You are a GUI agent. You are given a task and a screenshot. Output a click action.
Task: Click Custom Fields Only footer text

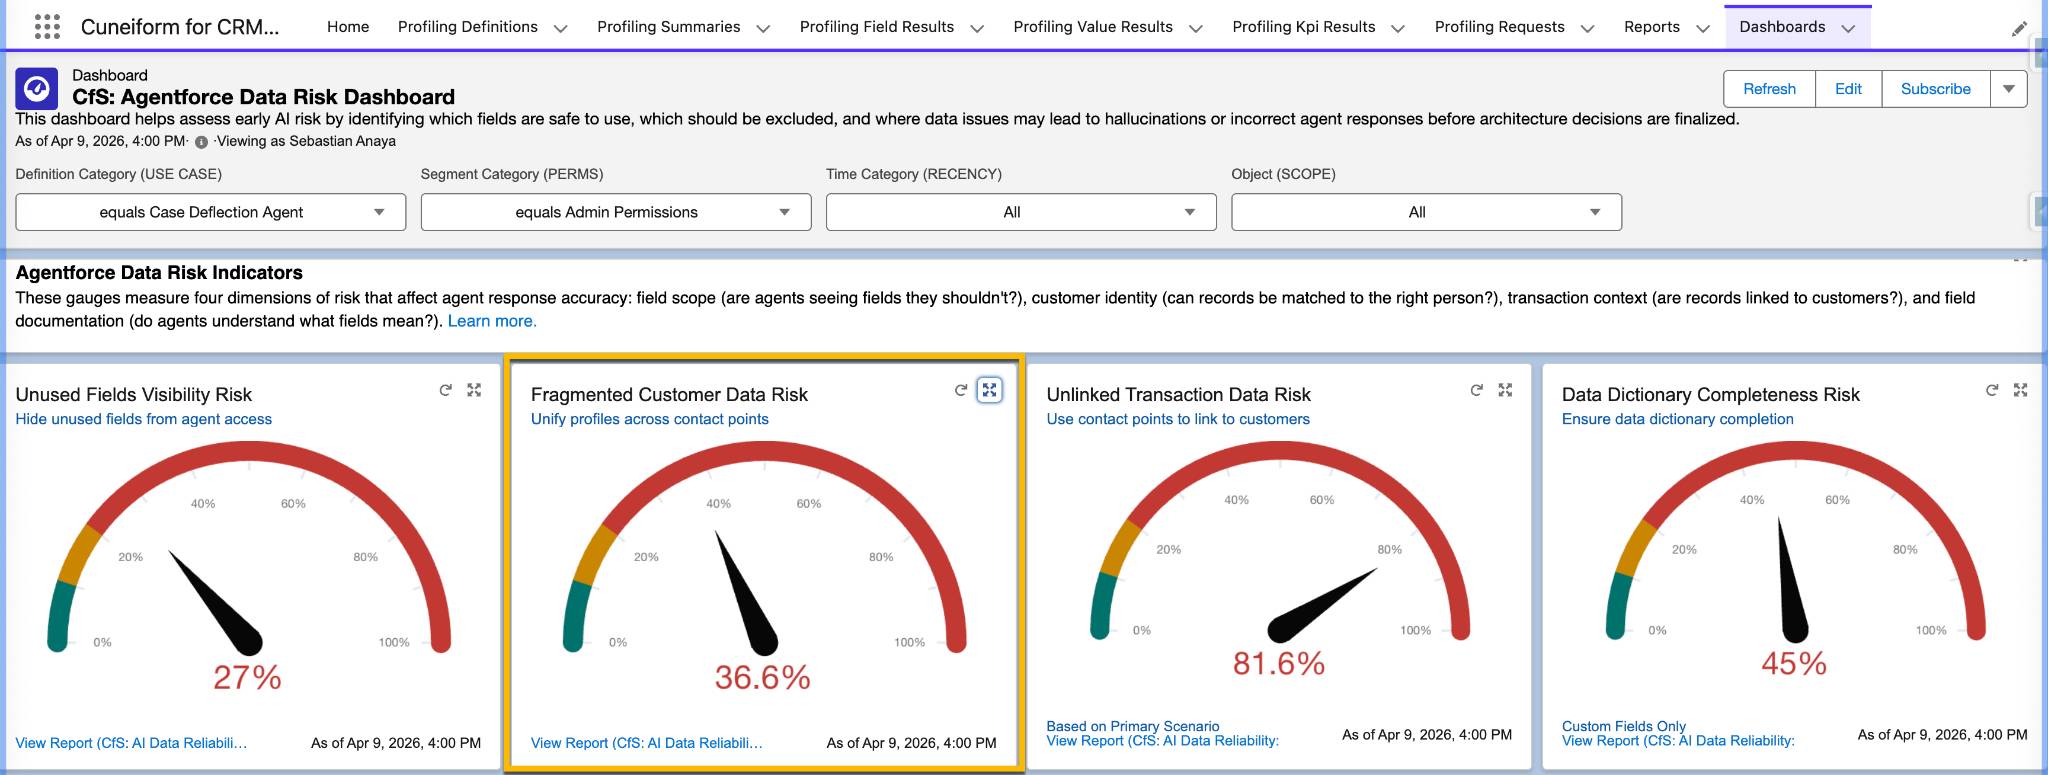coord(1624,726)
